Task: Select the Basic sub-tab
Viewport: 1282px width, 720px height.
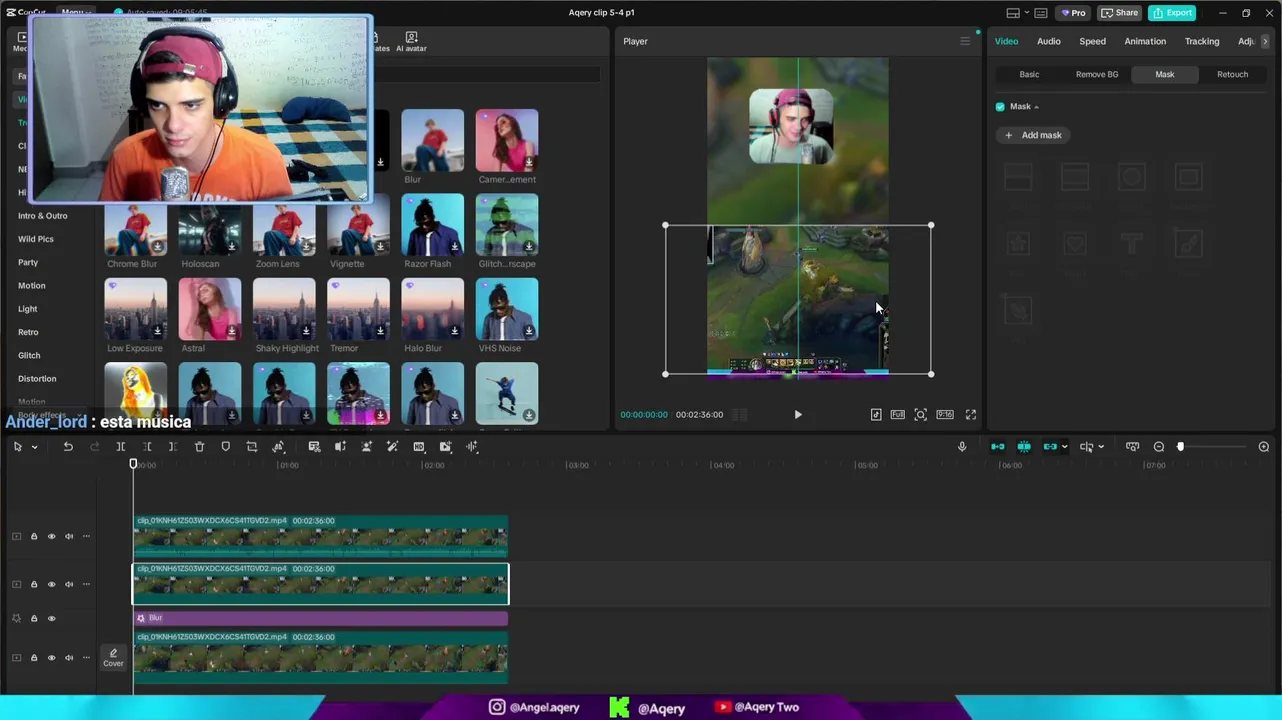Action: click(x=1029, y=74)
